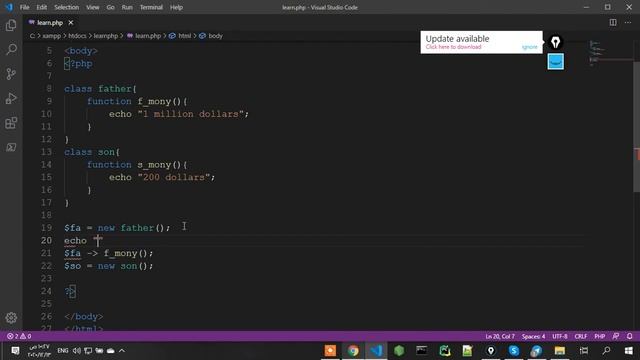640x360 pixels.
Task: Click notifications bell in status bar
Action: (629, 336)
